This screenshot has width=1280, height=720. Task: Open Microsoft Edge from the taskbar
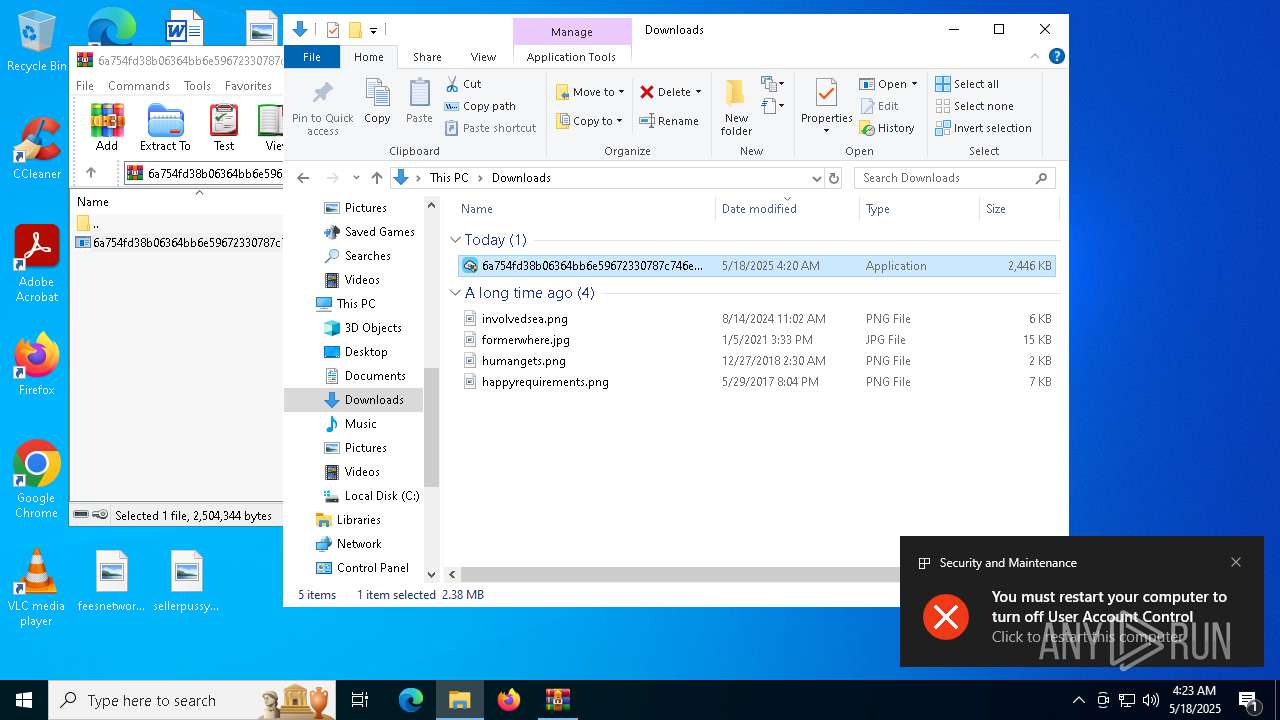411,700
